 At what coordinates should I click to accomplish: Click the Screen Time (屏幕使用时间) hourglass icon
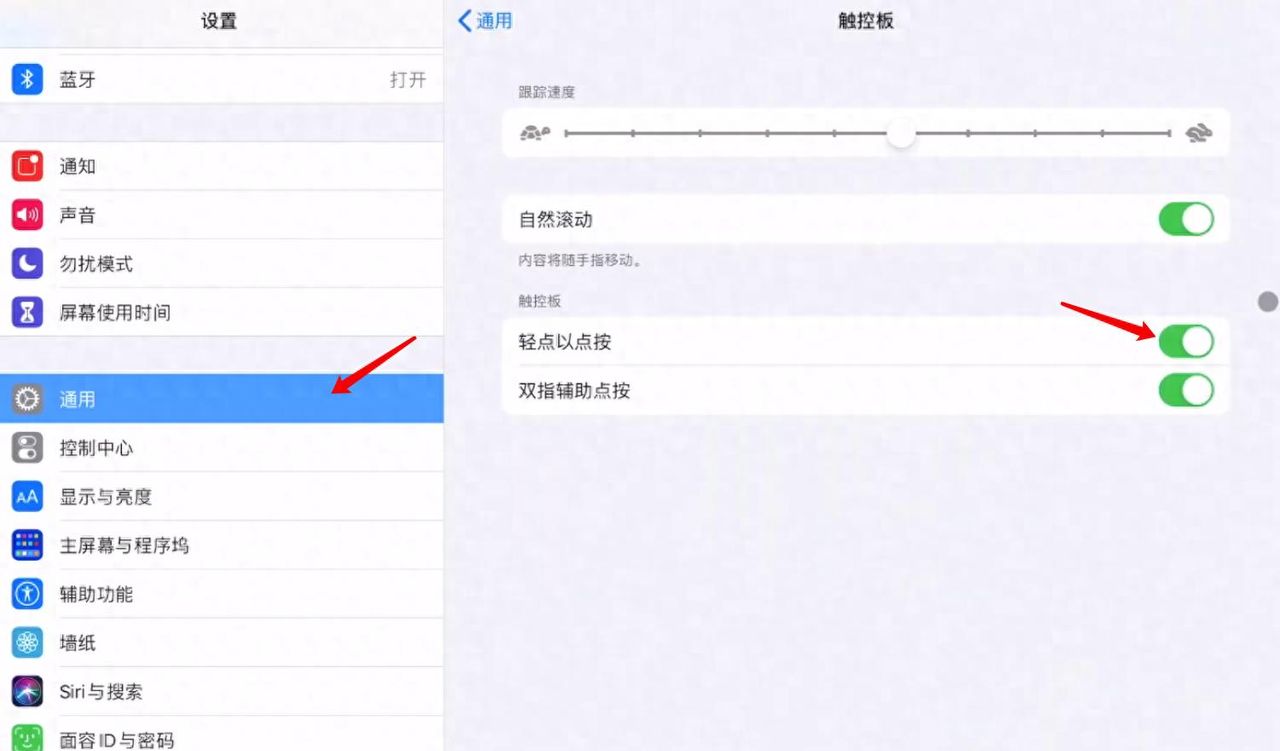(x=26, y=312)
